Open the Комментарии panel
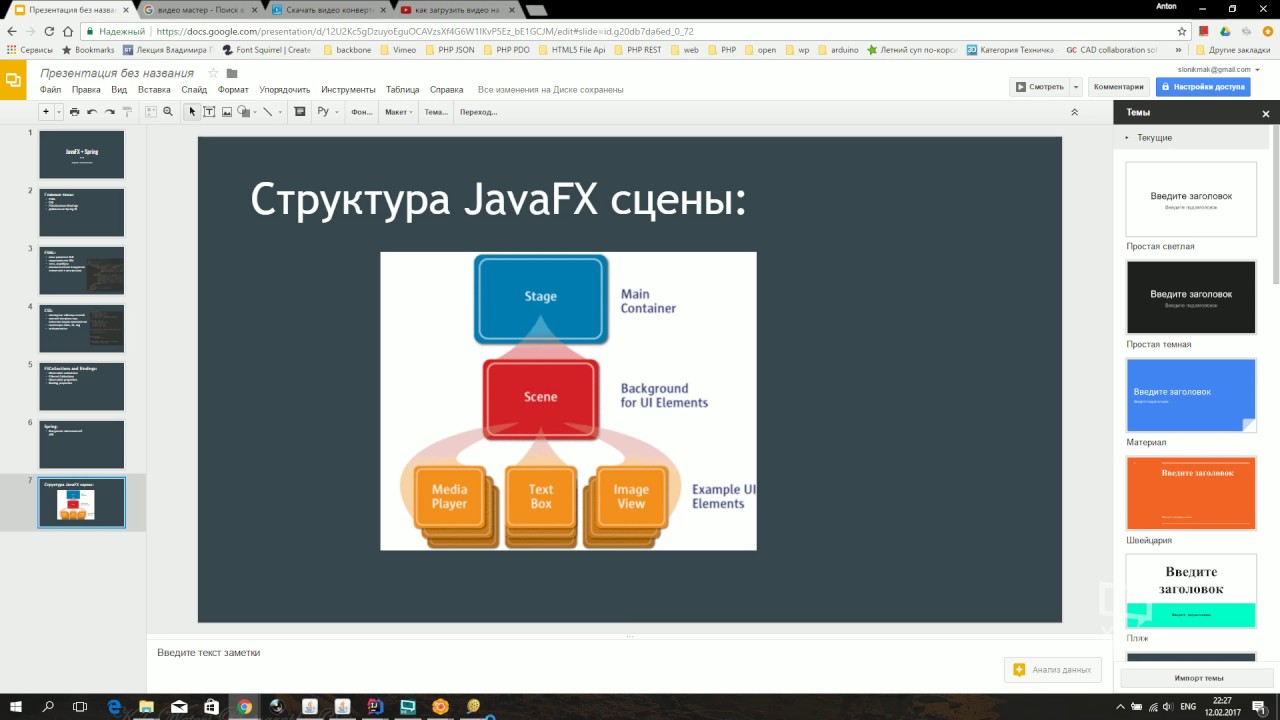This screenshot has width=1280, height=720. pos(1118,87)
